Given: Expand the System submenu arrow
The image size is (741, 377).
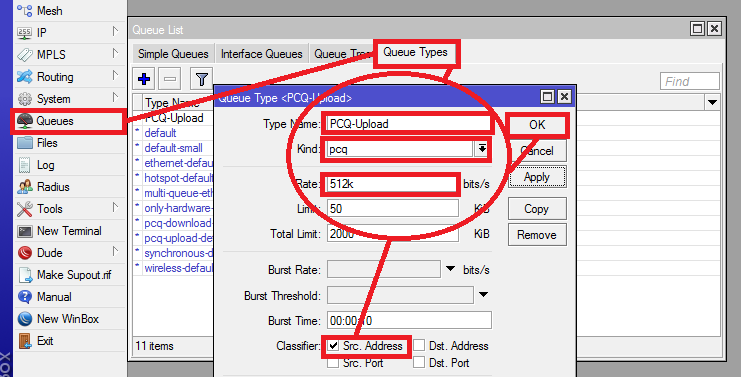Looking at the screenshot, I should [x=115, y=97].
